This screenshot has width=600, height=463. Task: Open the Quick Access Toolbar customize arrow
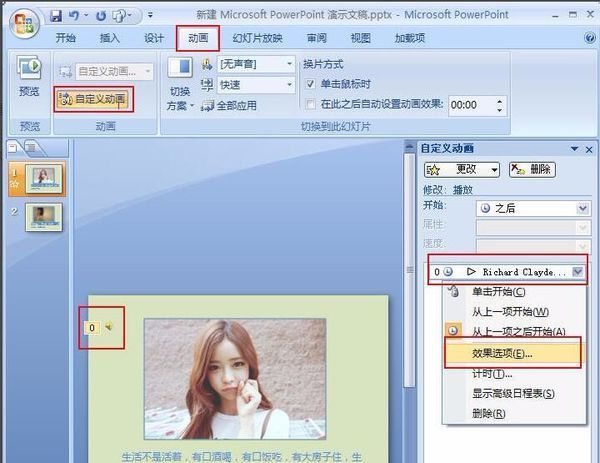pos(150,15)
